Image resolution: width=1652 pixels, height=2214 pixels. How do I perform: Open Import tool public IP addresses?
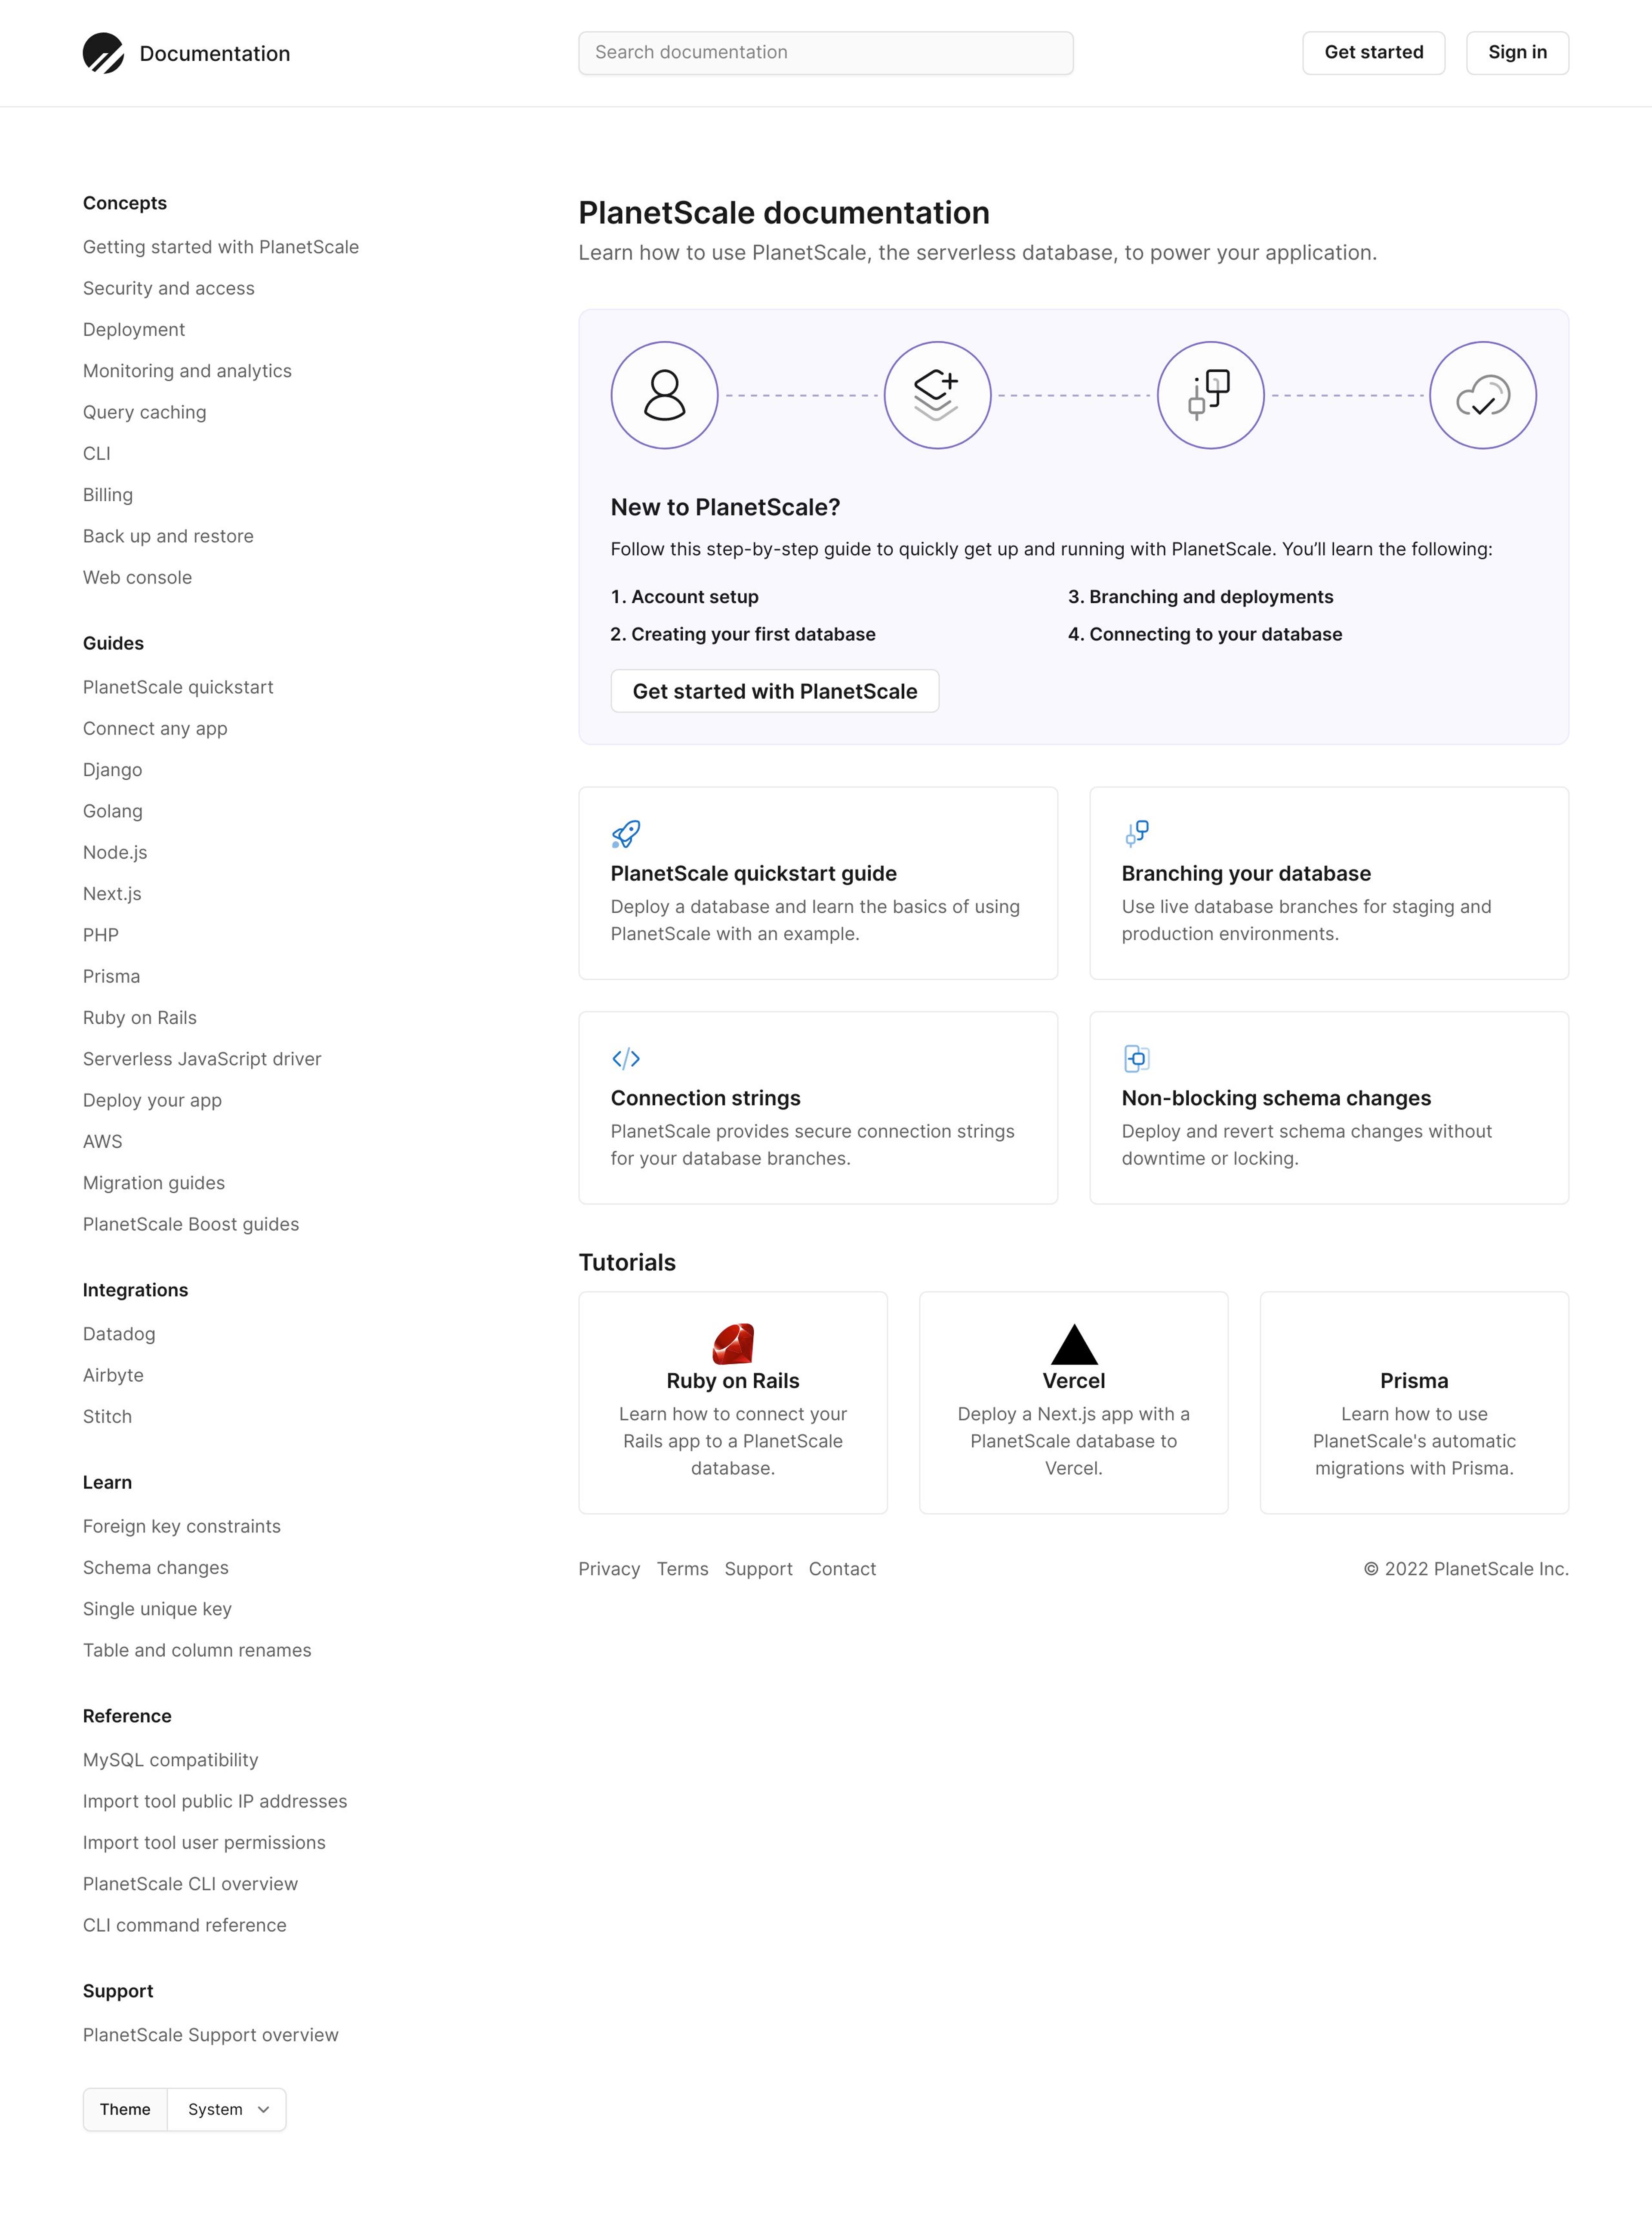(x=215, y=1801)
